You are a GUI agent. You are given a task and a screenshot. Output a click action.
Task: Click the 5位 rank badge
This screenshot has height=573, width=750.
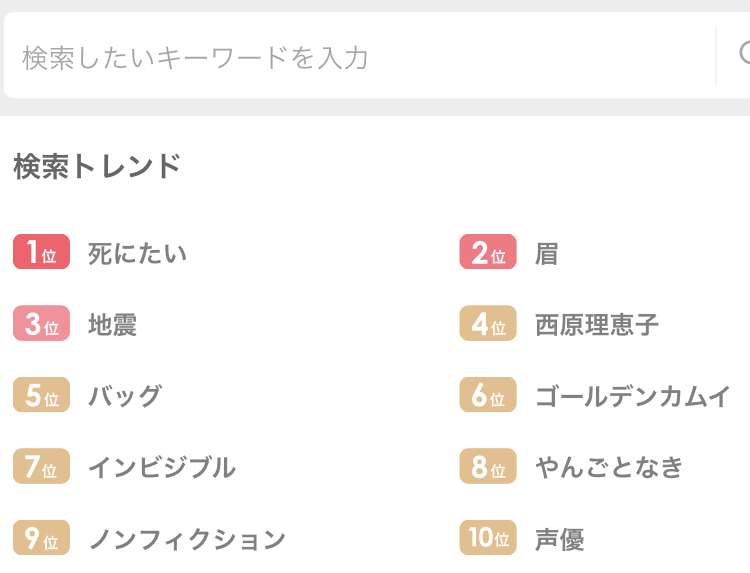pos(42,395)
